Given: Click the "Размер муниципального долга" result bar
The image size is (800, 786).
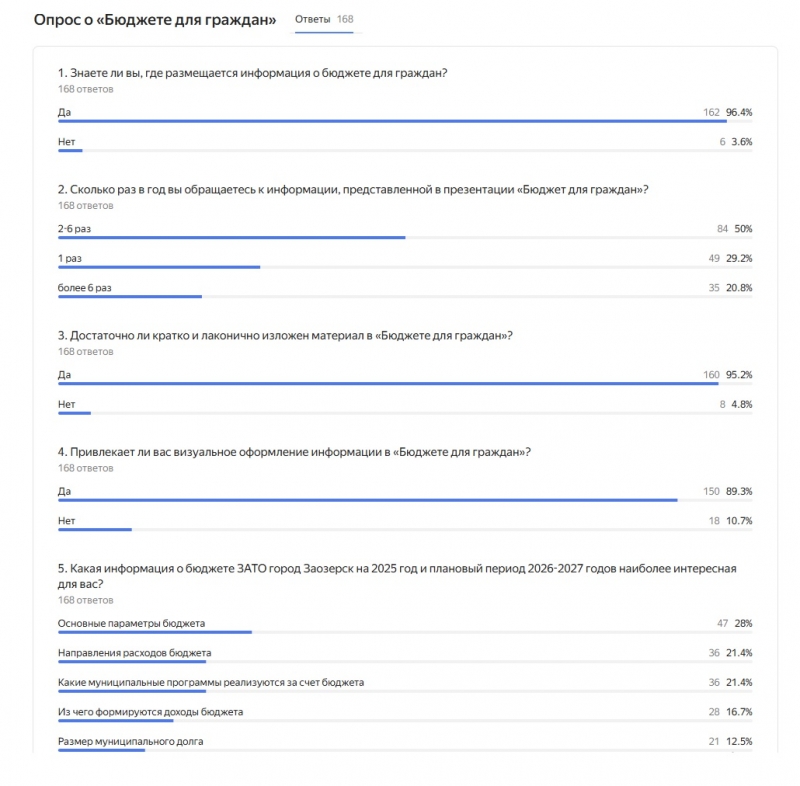Looking at the screenshot, I should coord(101,750).
